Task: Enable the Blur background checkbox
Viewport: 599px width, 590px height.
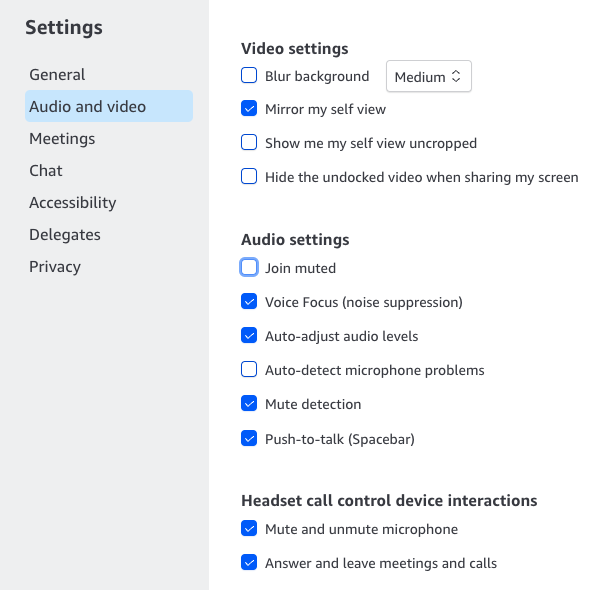Action: coord(249,75)
